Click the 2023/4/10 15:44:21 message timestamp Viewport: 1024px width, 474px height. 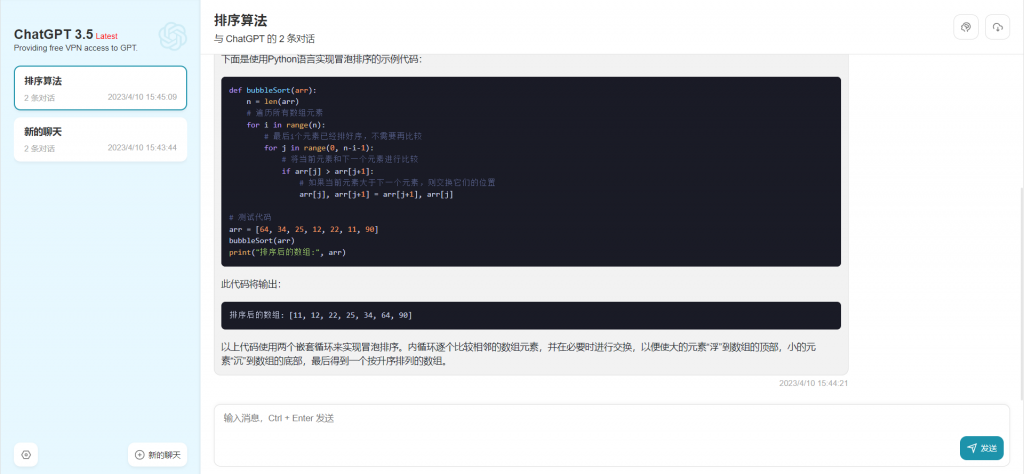[813, 383]
